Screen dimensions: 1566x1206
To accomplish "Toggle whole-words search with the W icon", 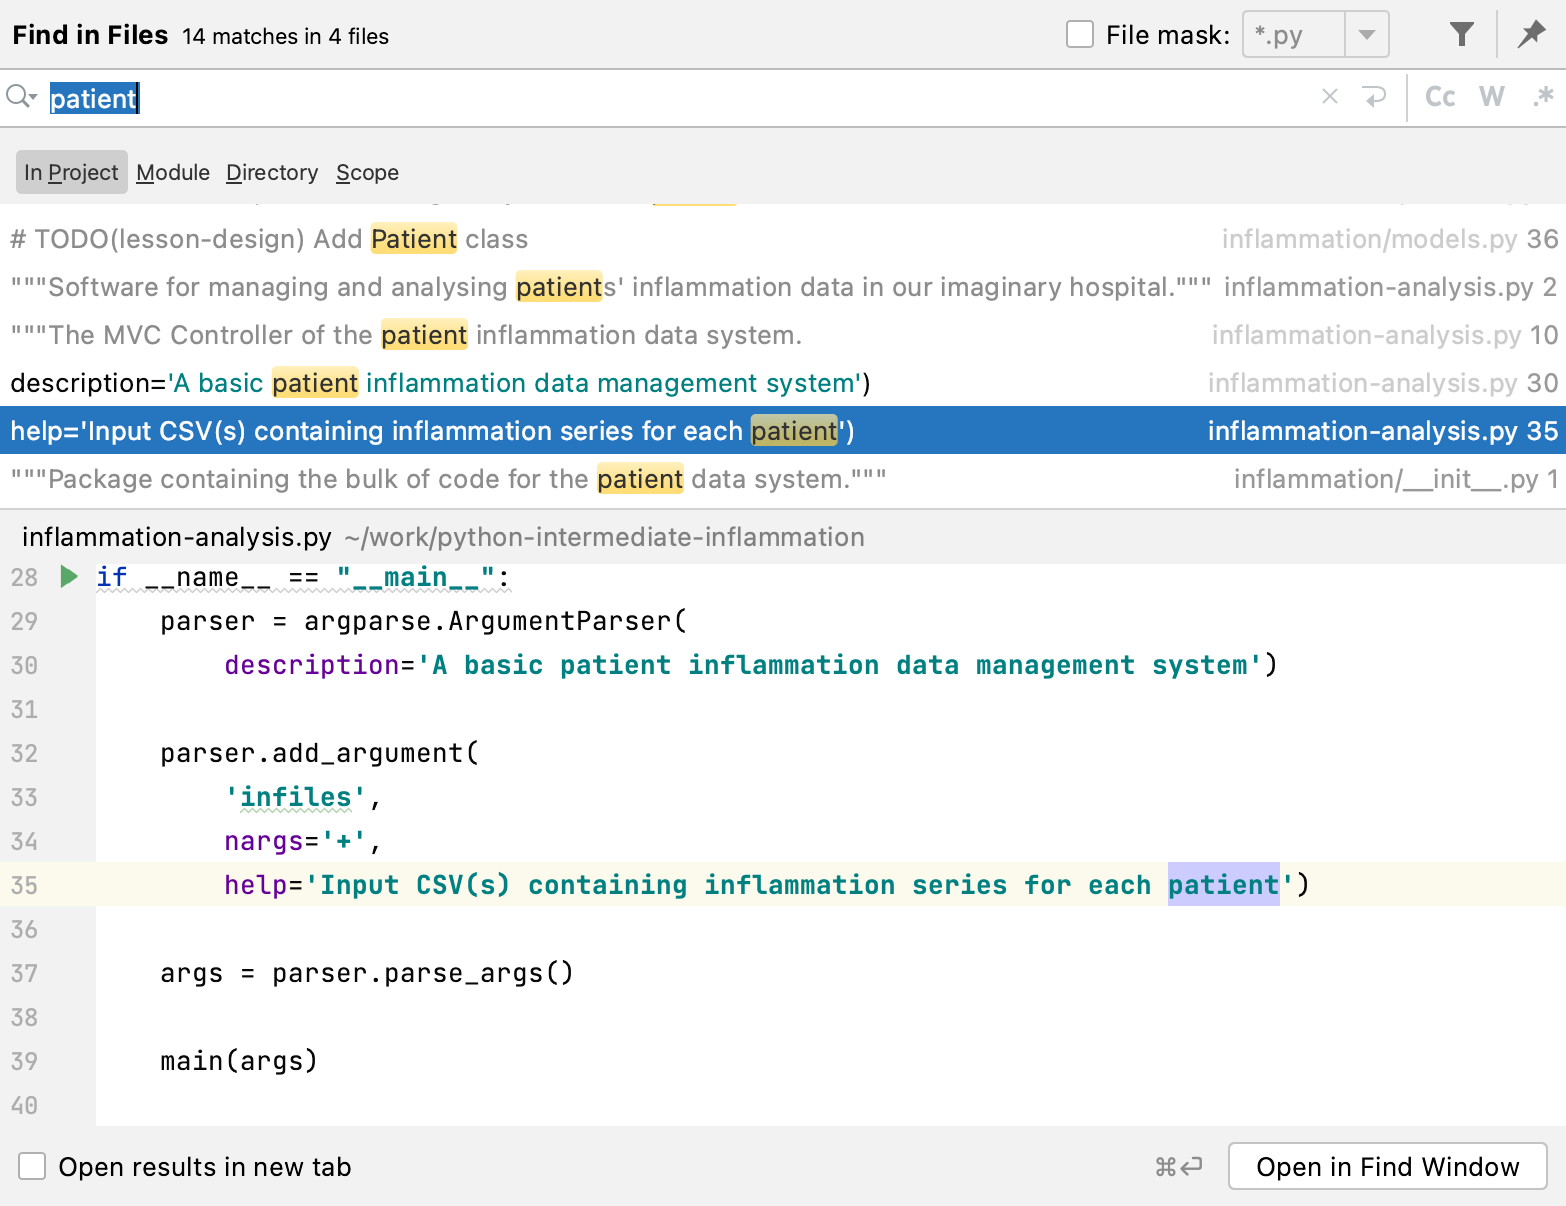I will click(x=1491, y=96).
